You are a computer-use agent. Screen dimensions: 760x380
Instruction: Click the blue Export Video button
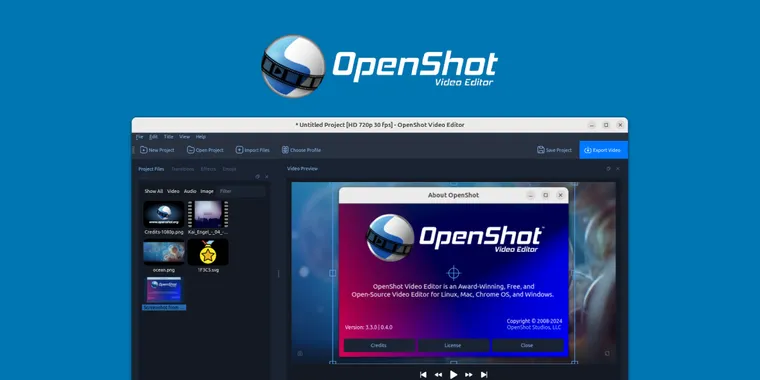pos(603,150)
